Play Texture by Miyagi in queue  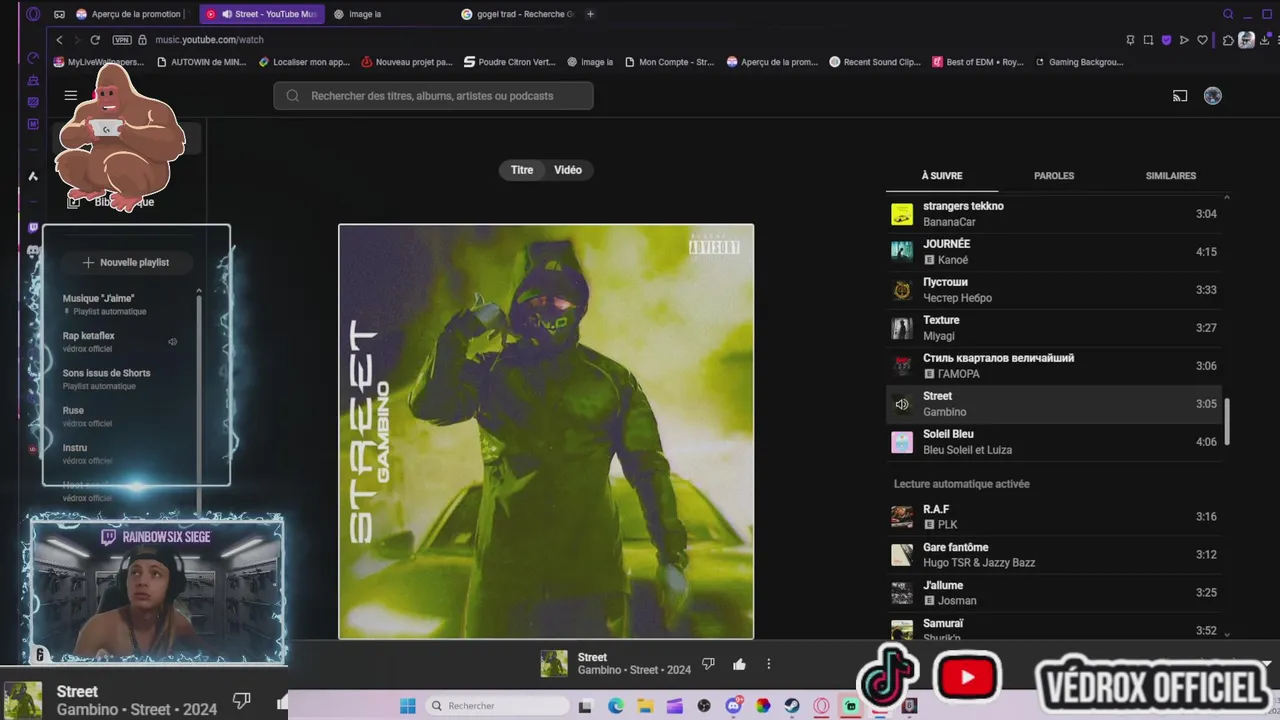point(1054,328)
